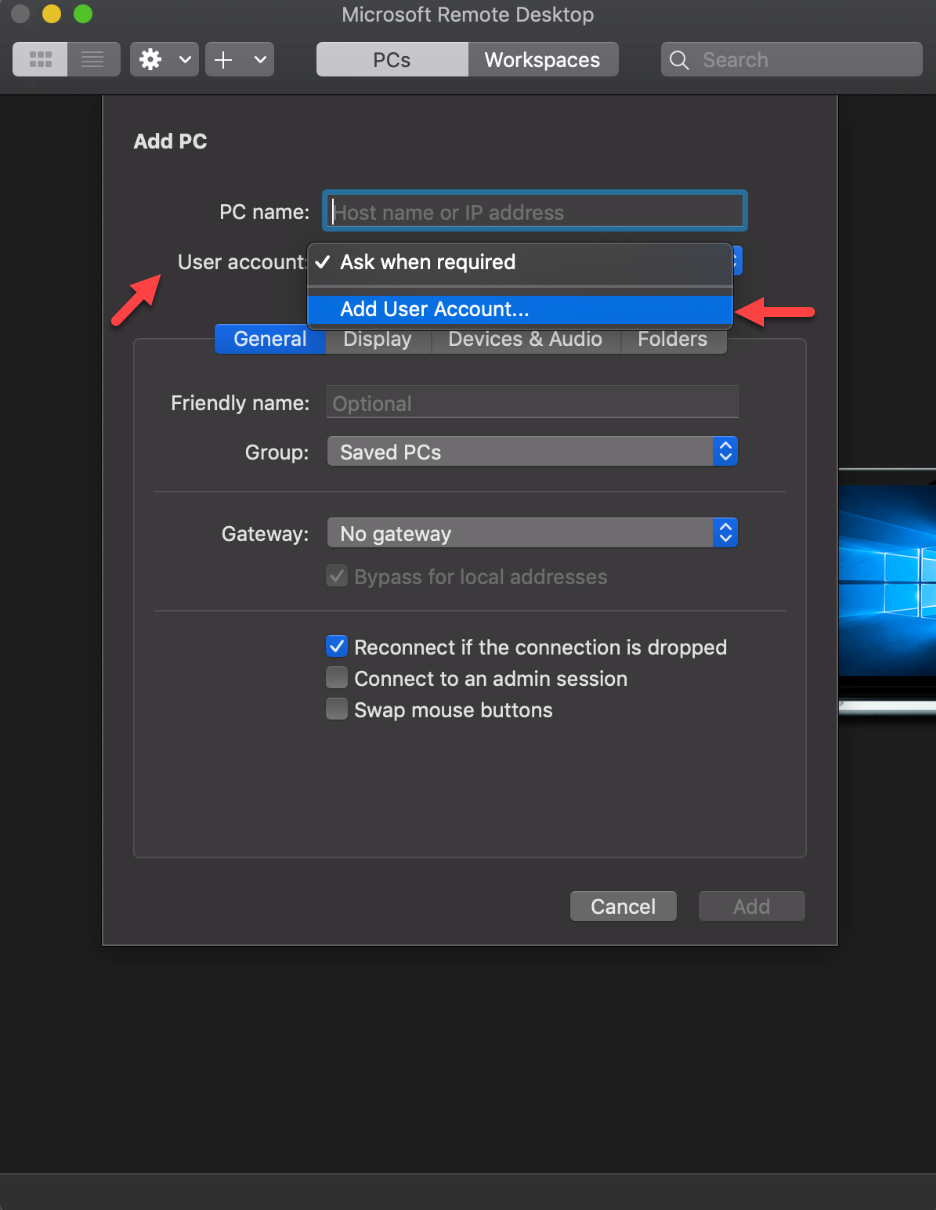Select the Workspaces tab

(543, 60)
